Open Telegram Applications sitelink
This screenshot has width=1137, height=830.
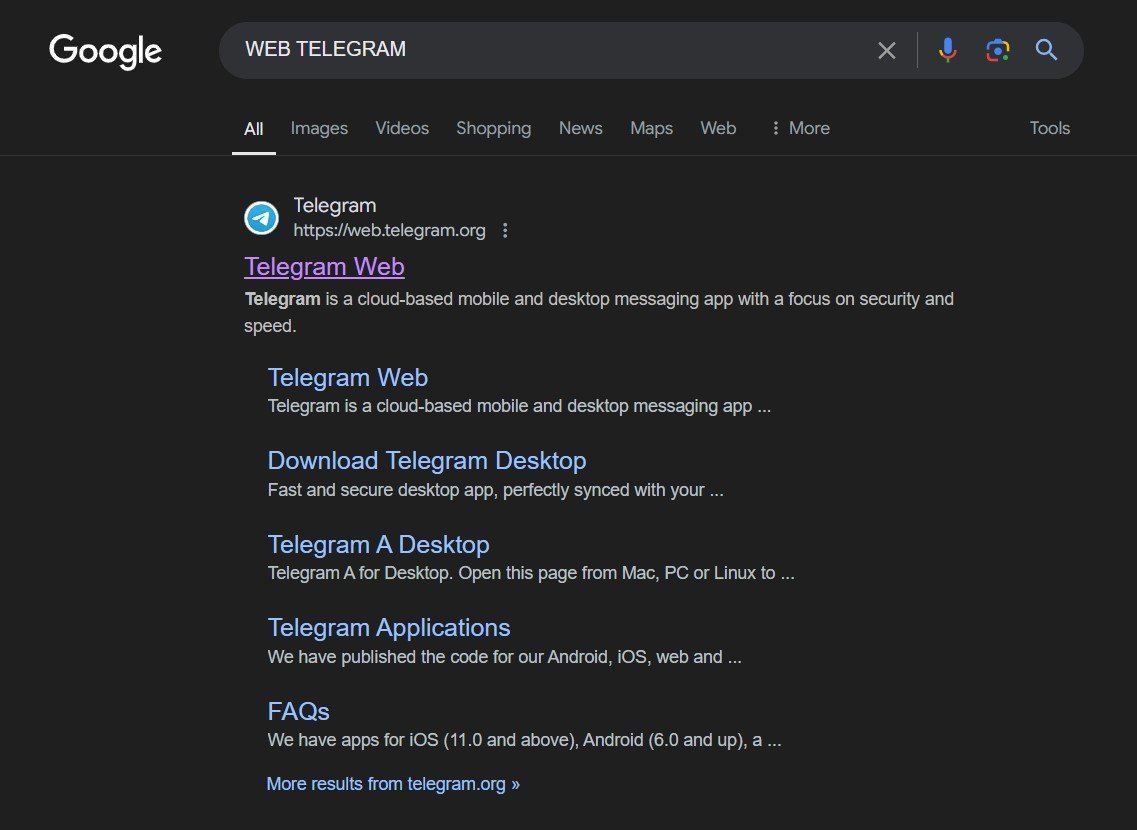pyautogui.click(x=389, y=628)
